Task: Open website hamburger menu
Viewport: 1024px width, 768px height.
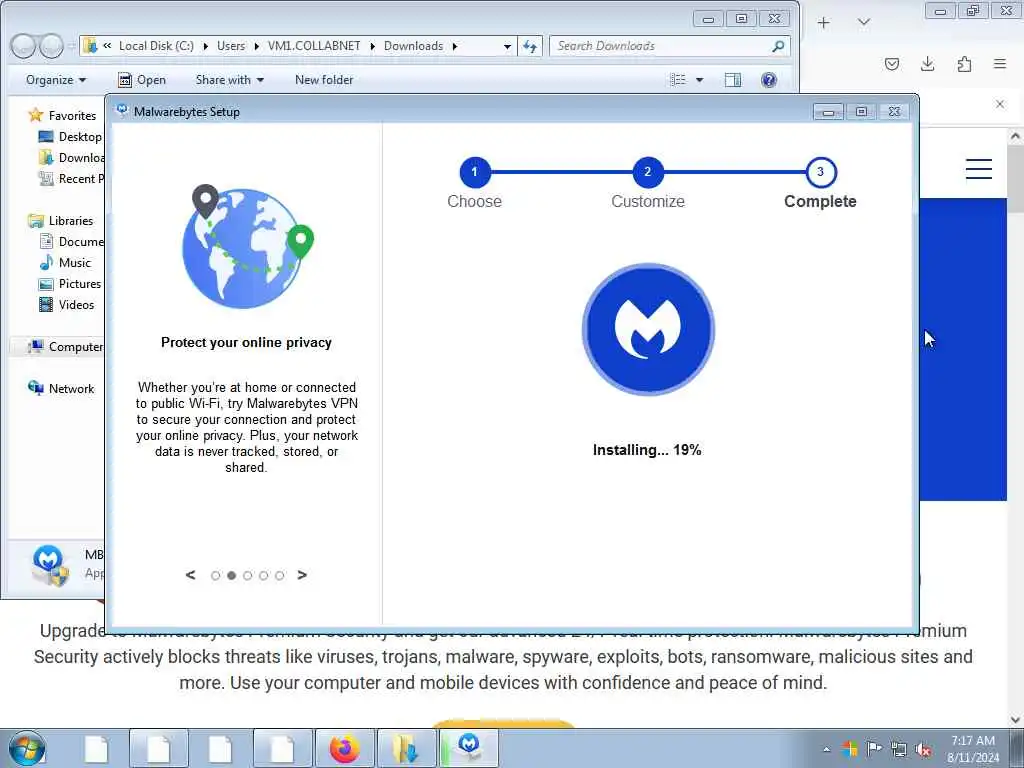Action: click(979, 169)
